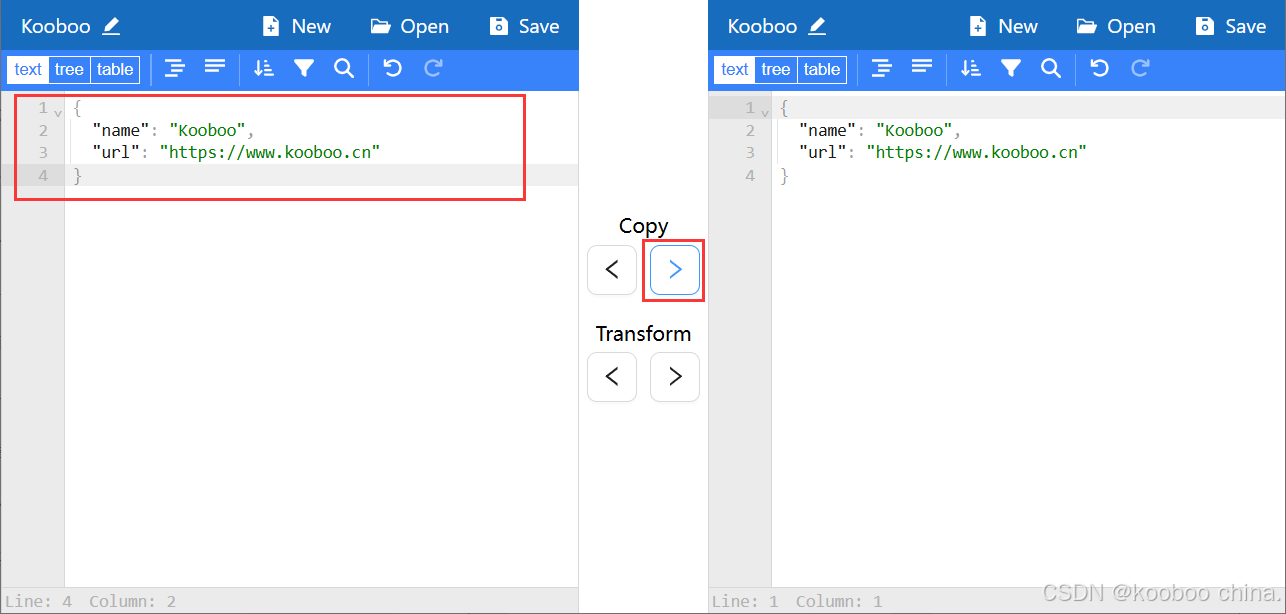Switch left editor to tree mode
The width and height of the screenshot is (1286, 614).
coord(69,69)
